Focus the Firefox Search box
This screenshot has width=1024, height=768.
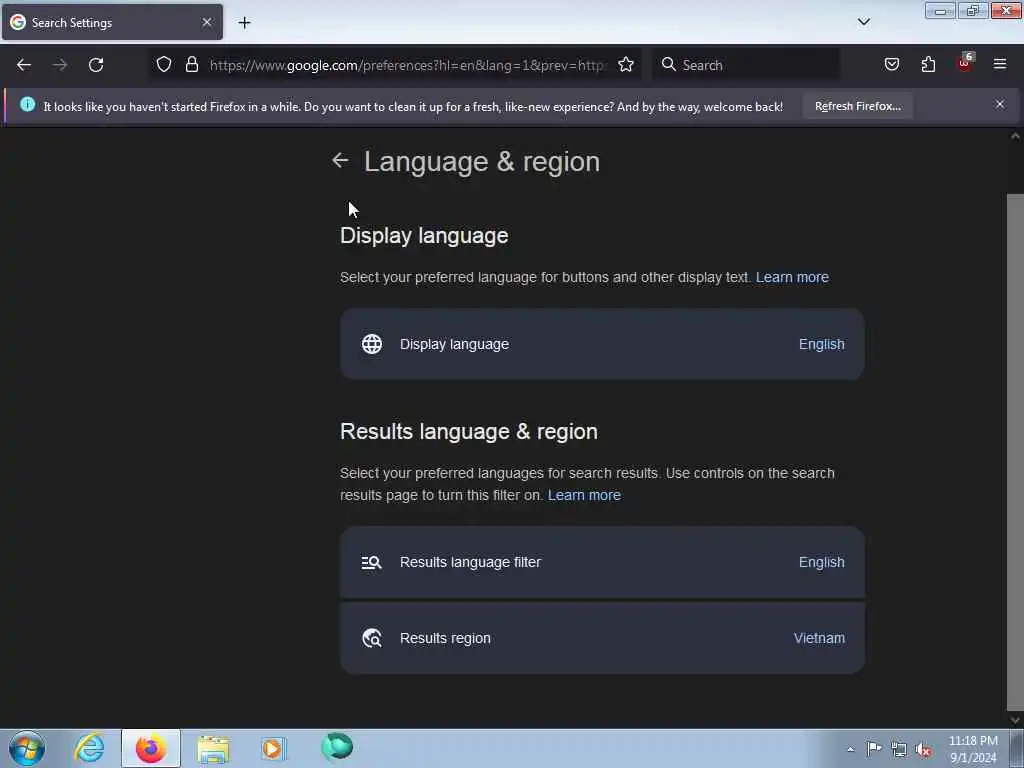tap(746, 65)
